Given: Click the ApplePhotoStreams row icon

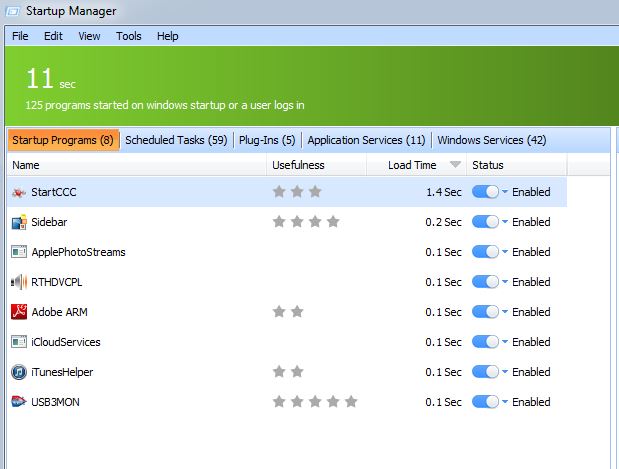Looking at the screenshot, I should 19,252.
